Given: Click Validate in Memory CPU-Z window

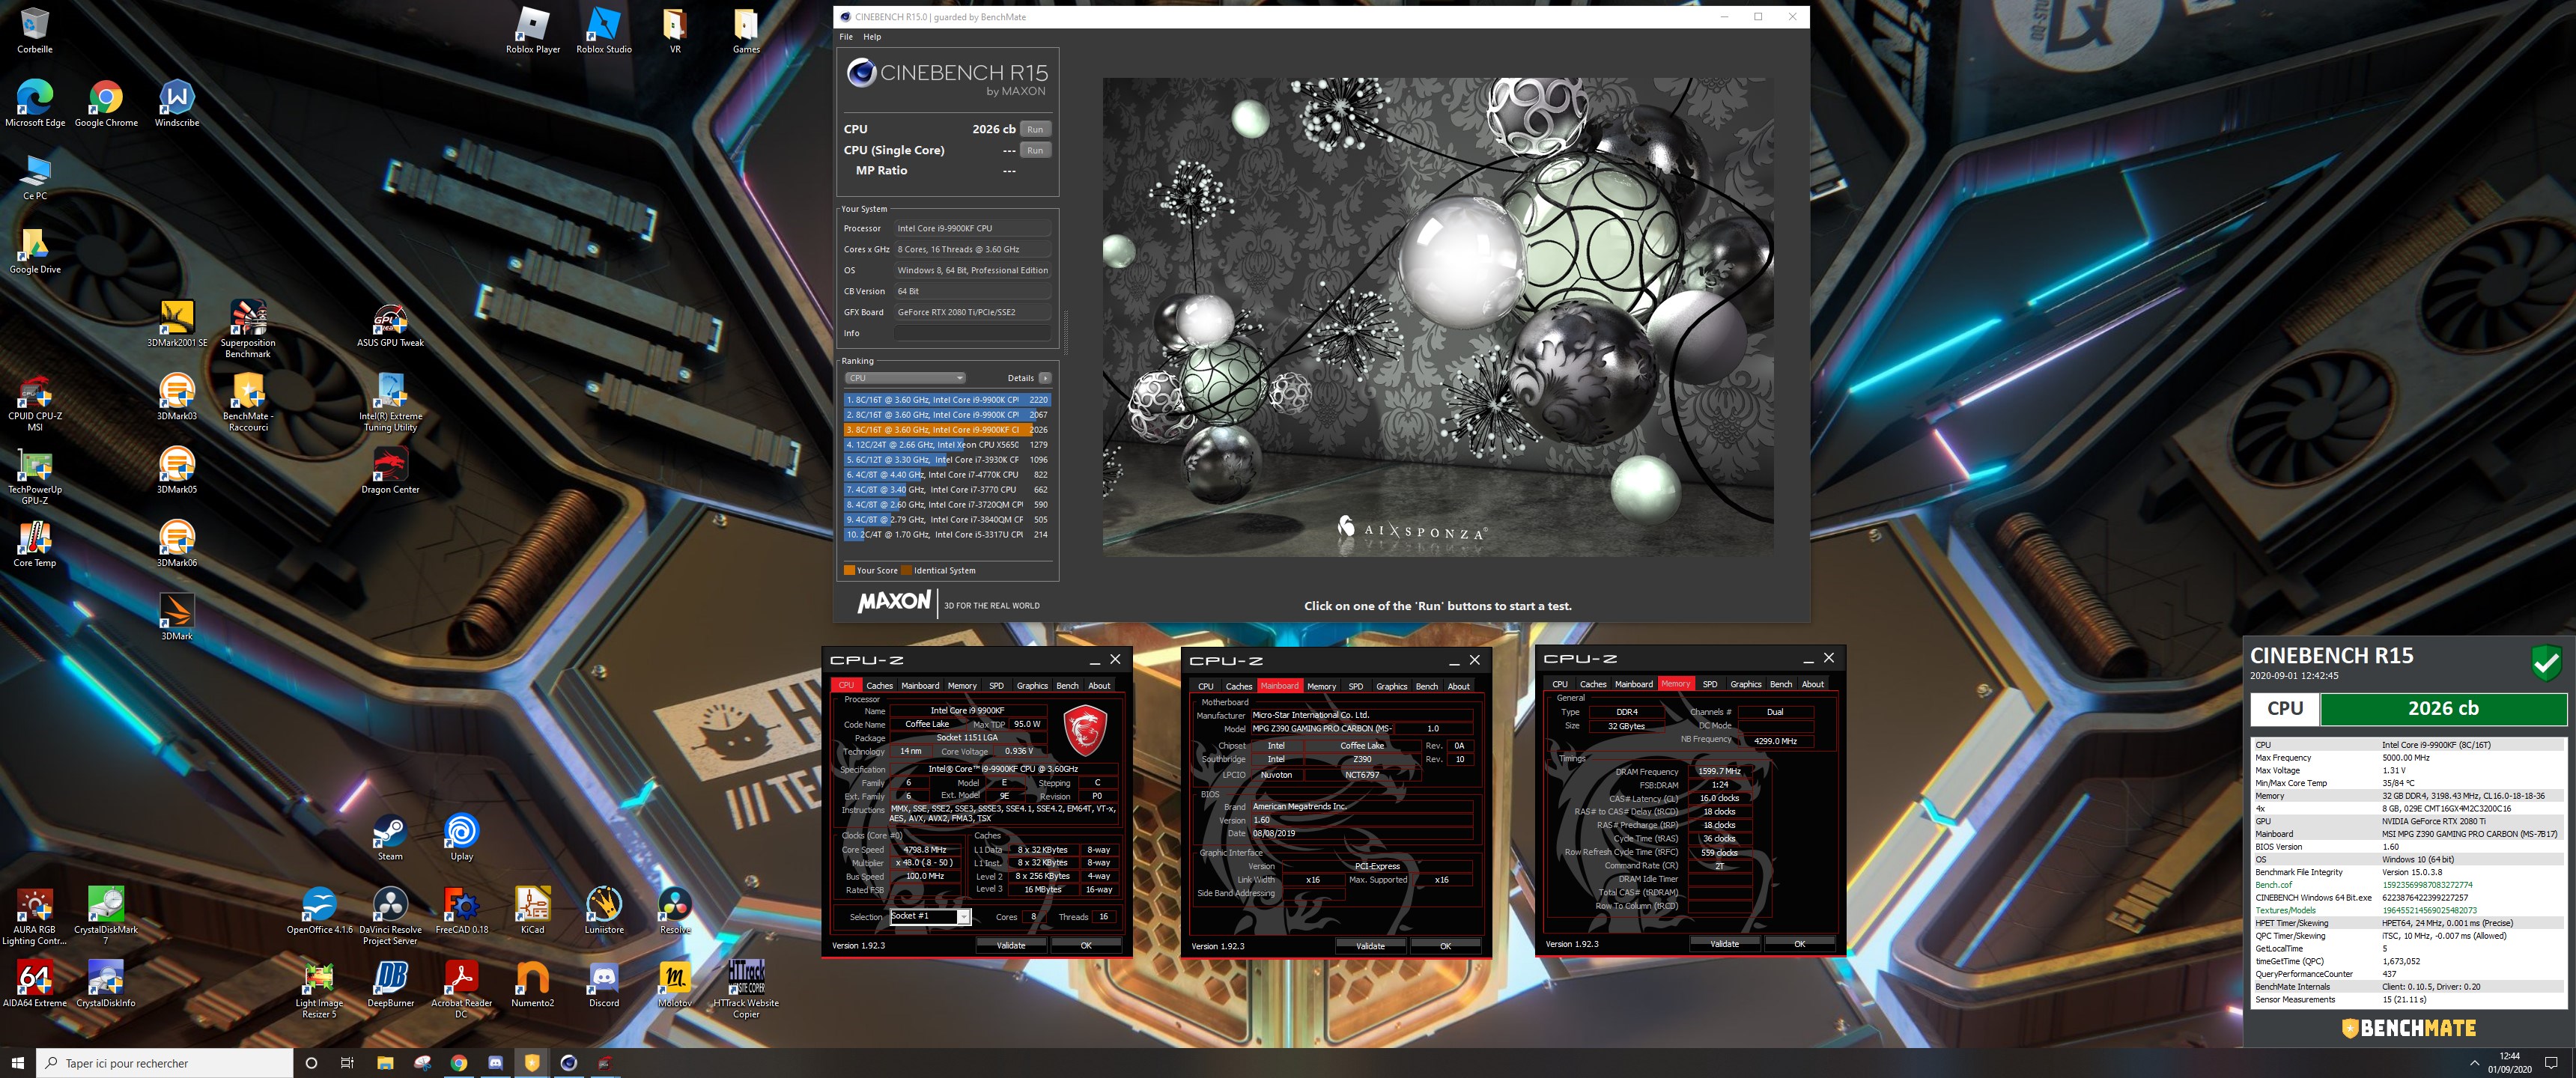Looking at the screenshot, I should click(x=1724, y=944).
